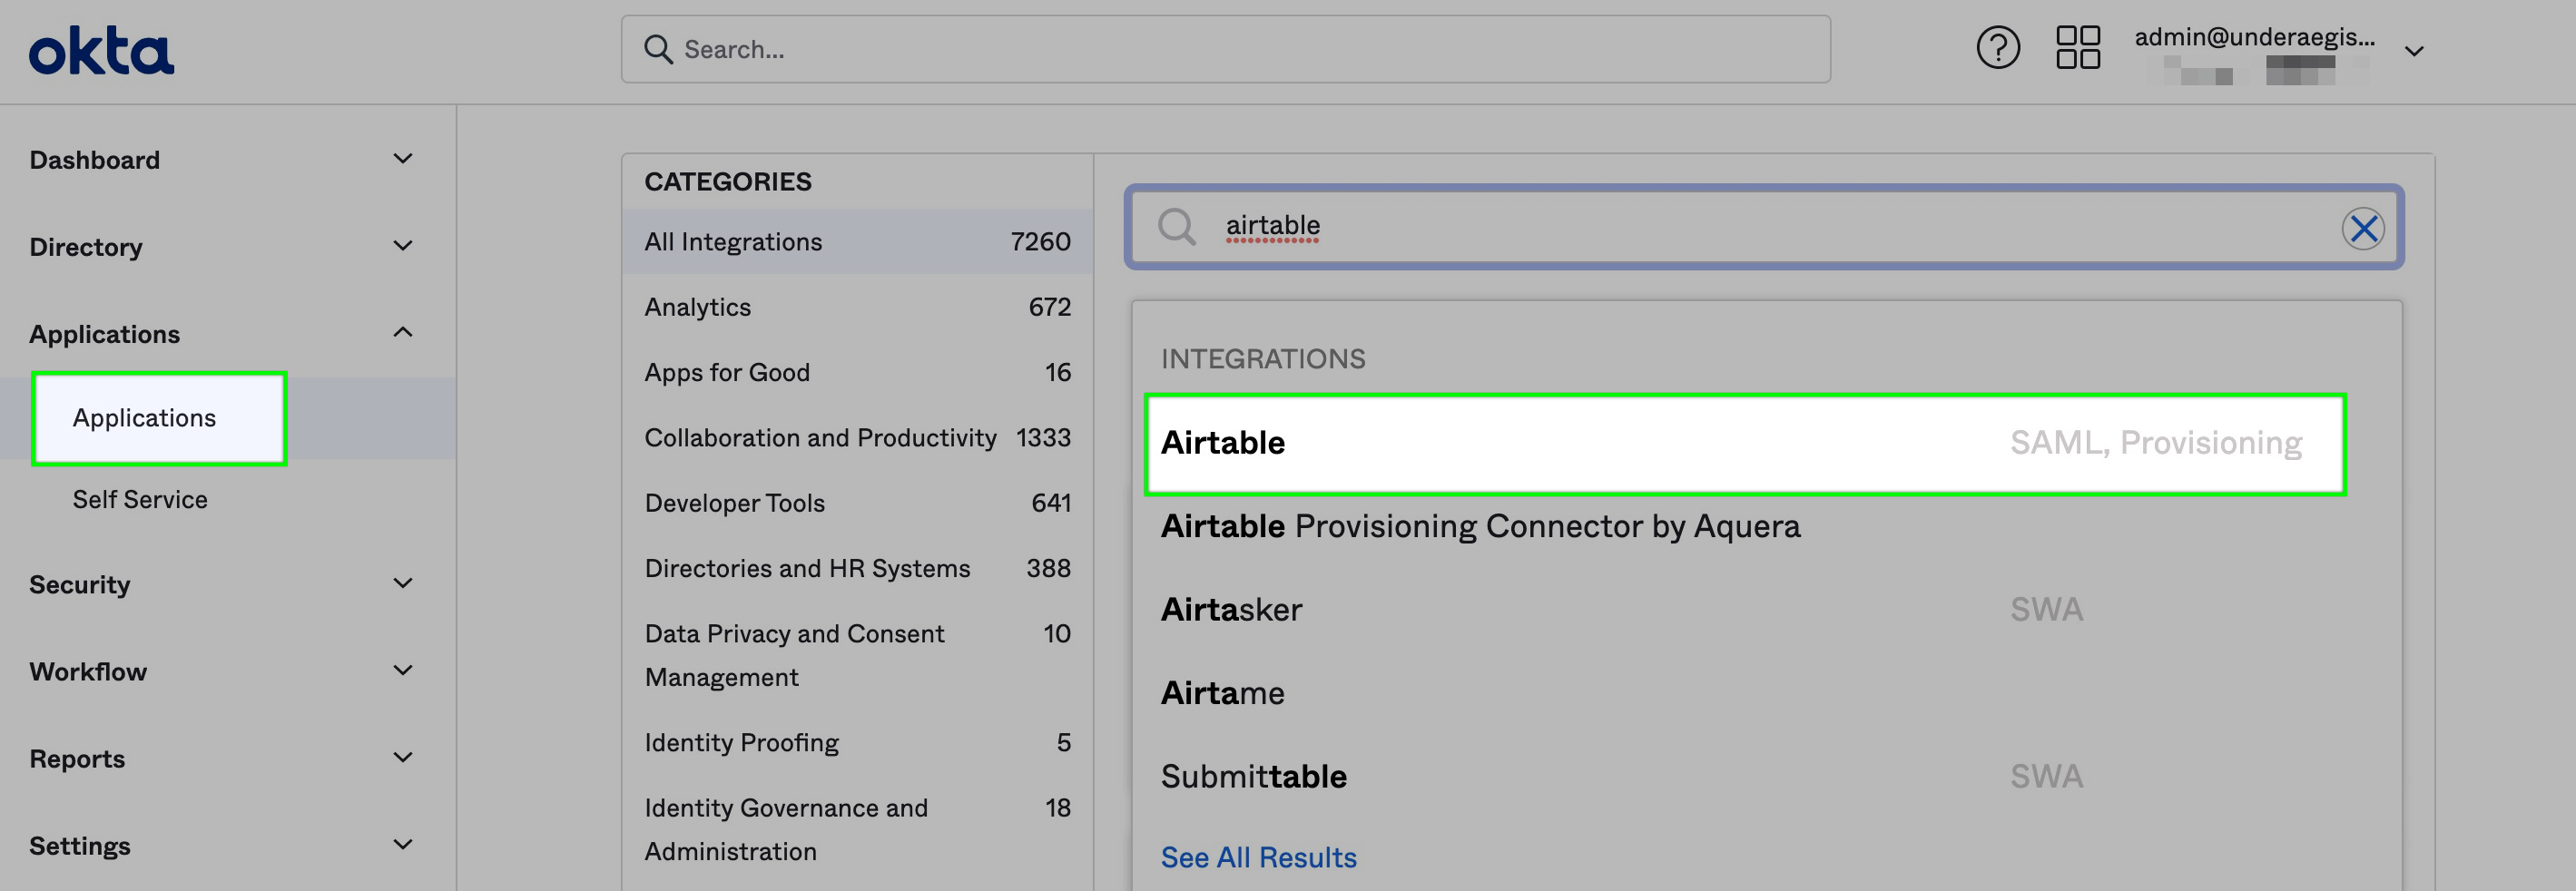Clear the airtable search with X
This screenshot has width=2576, height=891.
pos(2363,228)
